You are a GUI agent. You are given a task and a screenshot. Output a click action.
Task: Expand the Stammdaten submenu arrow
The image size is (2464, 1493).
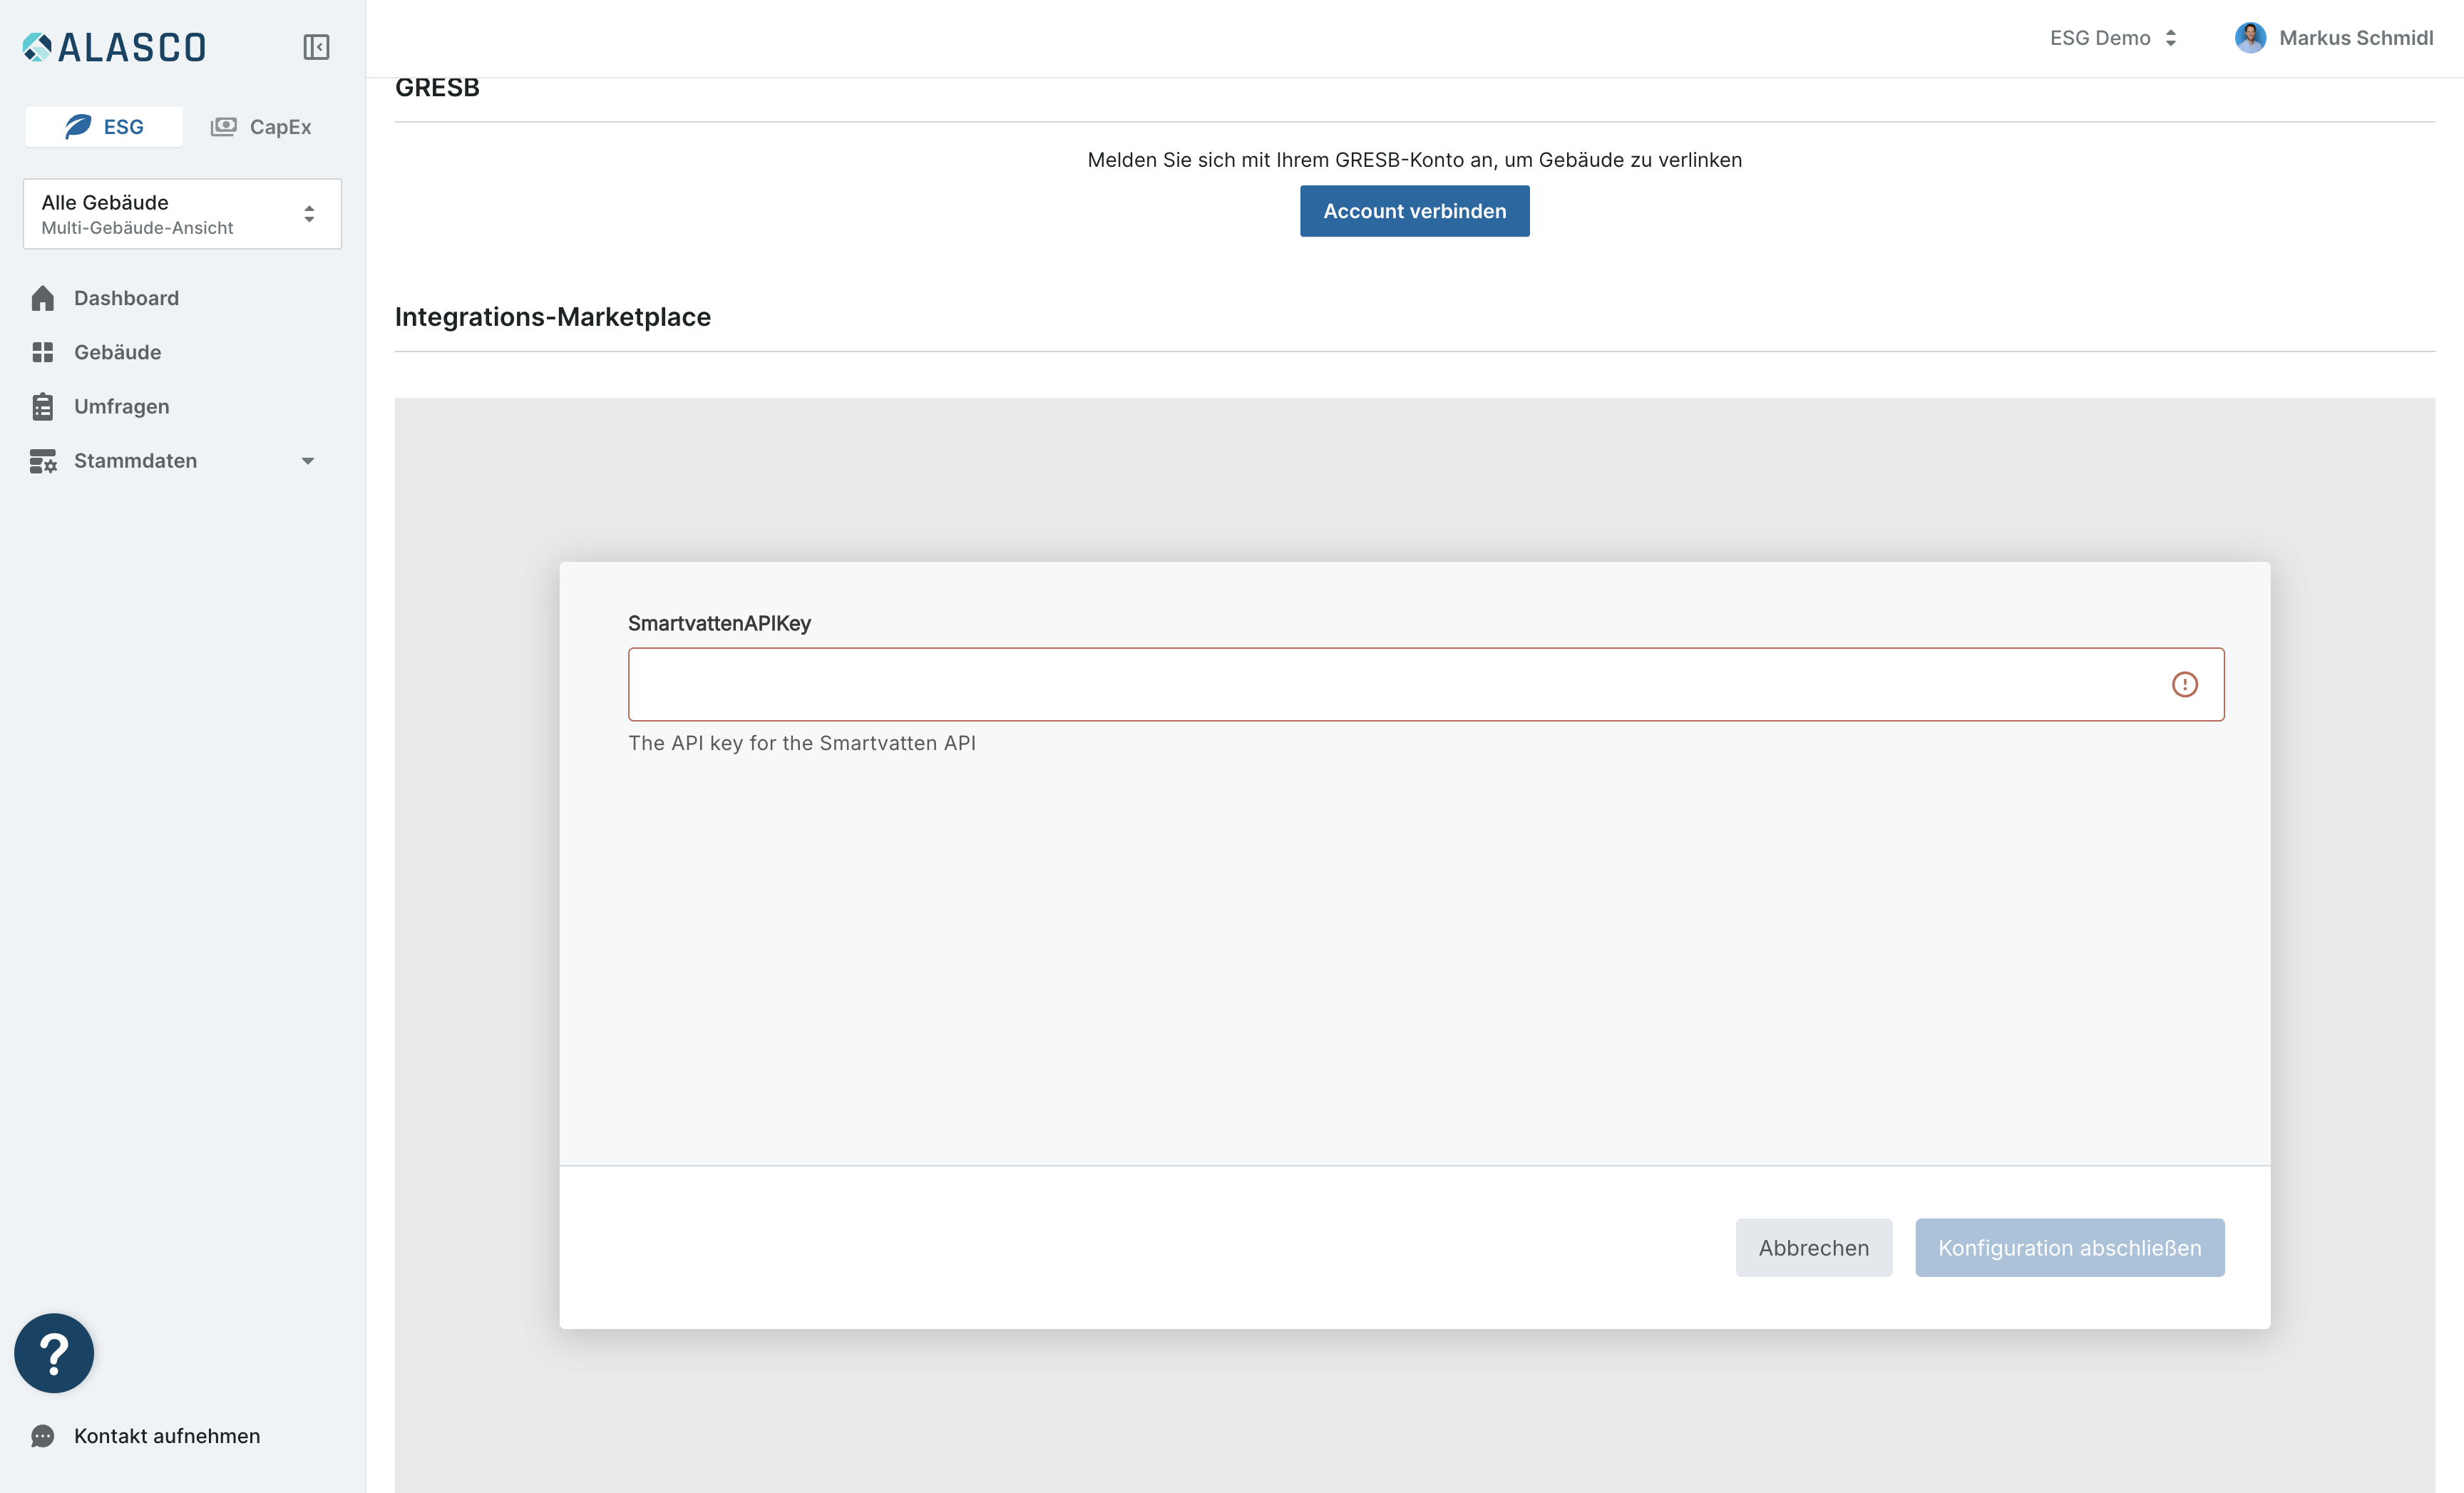coord(308,461)
